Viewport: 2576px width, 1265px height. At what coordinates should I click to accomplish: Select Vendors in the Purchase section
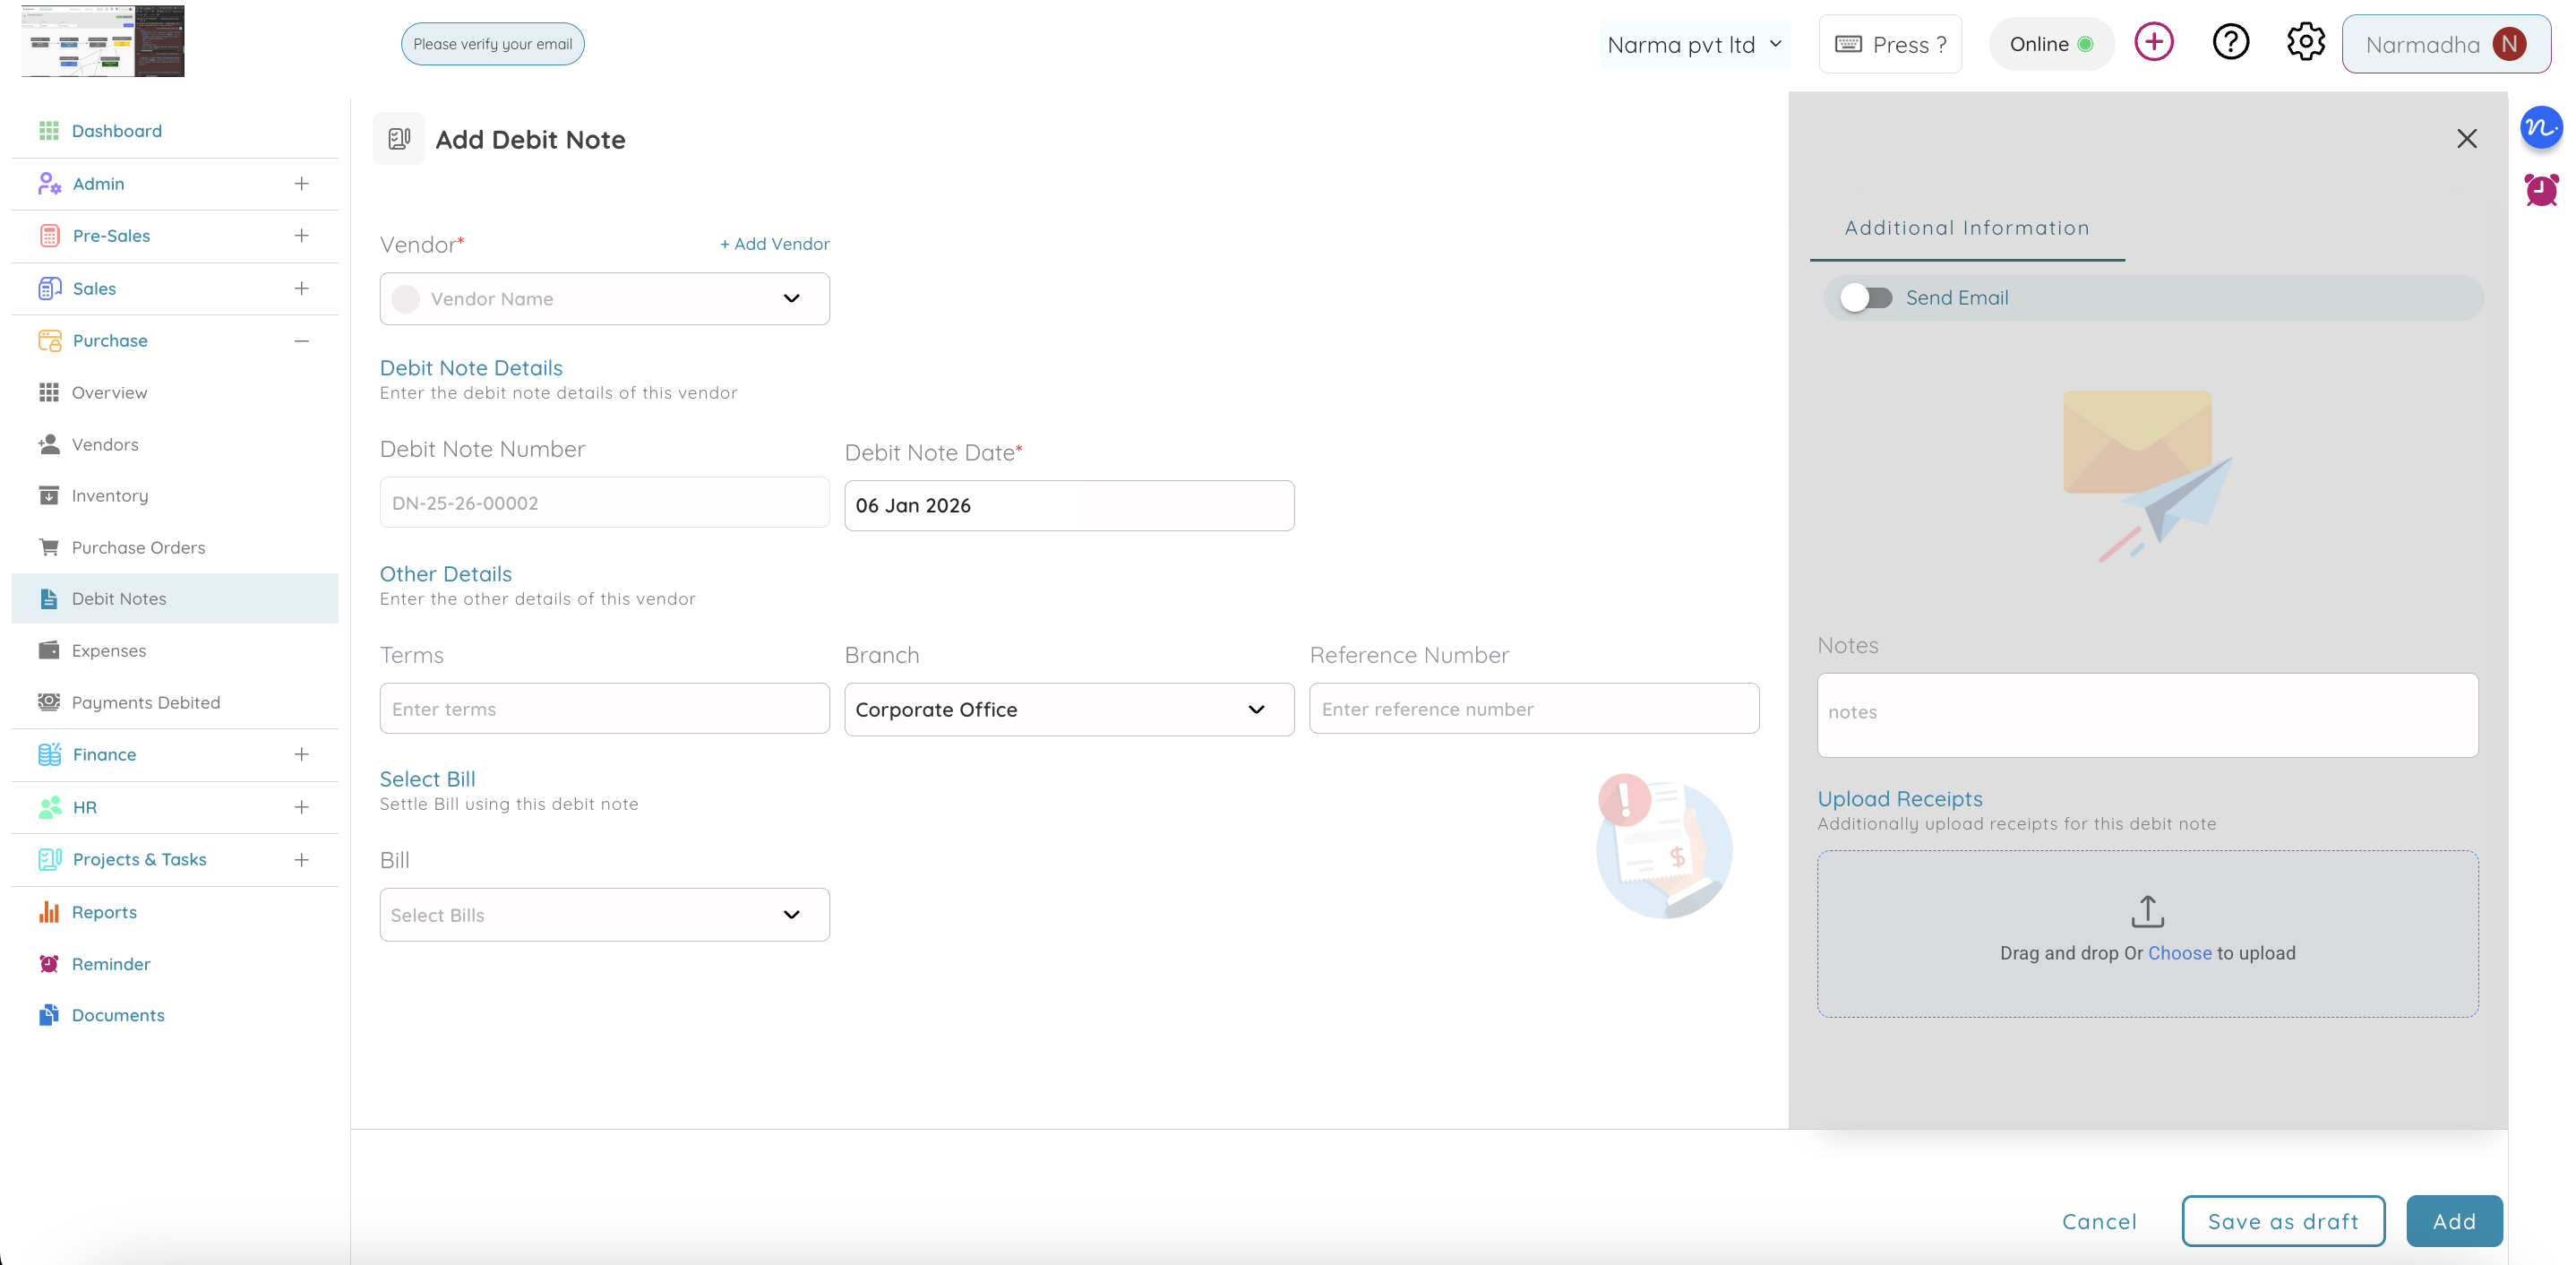click(105, 444)
